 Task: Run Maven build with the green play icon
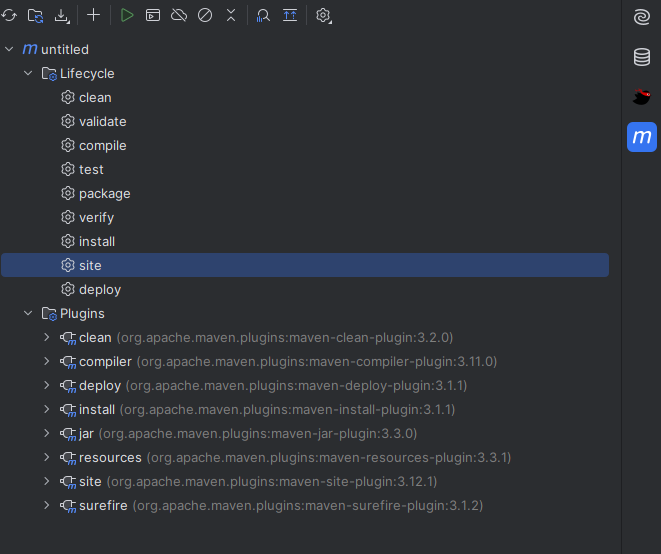[127, 15]
